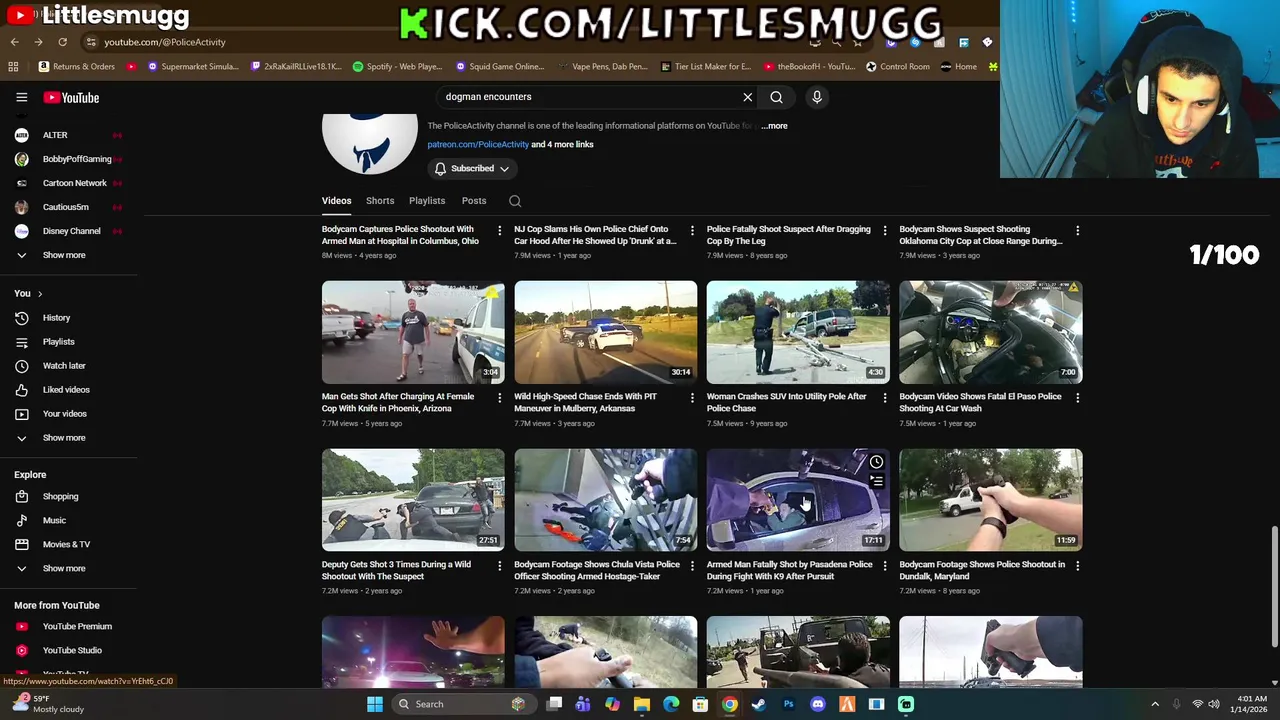
Task: Open the Subscribed notification dropdown
Action: pos(471,169)
